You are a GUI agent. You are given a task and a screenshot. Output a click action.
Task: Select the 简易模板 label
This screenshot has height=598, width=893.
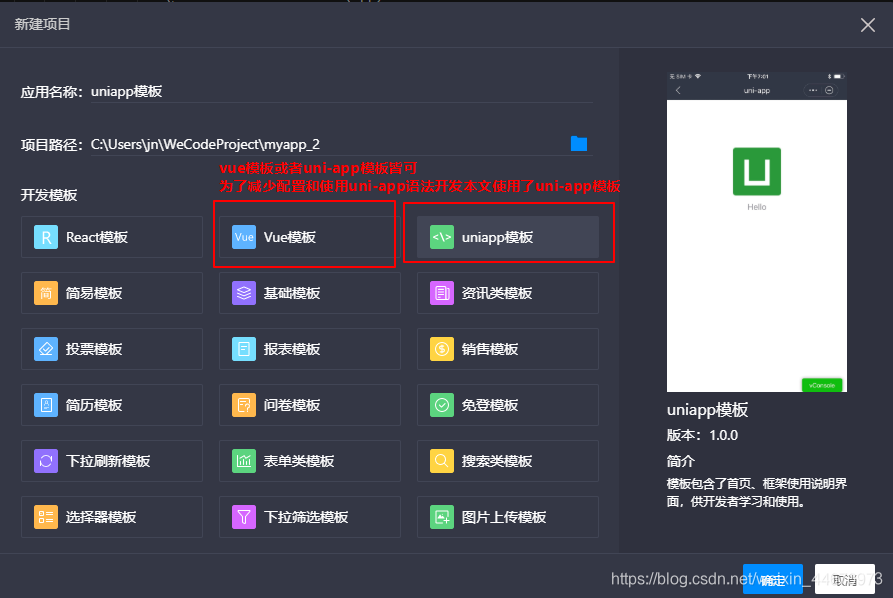(94, 293)
